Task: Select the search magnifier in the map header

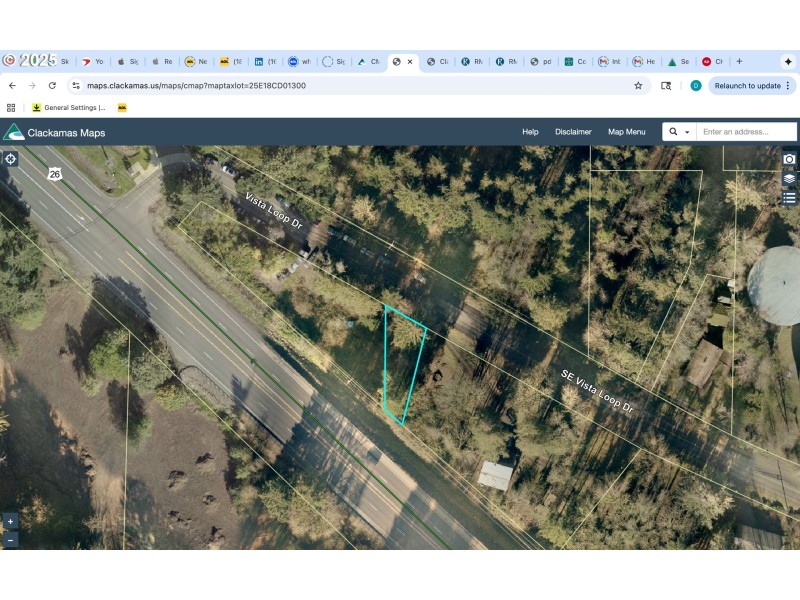Action: [x=672, y=131]
